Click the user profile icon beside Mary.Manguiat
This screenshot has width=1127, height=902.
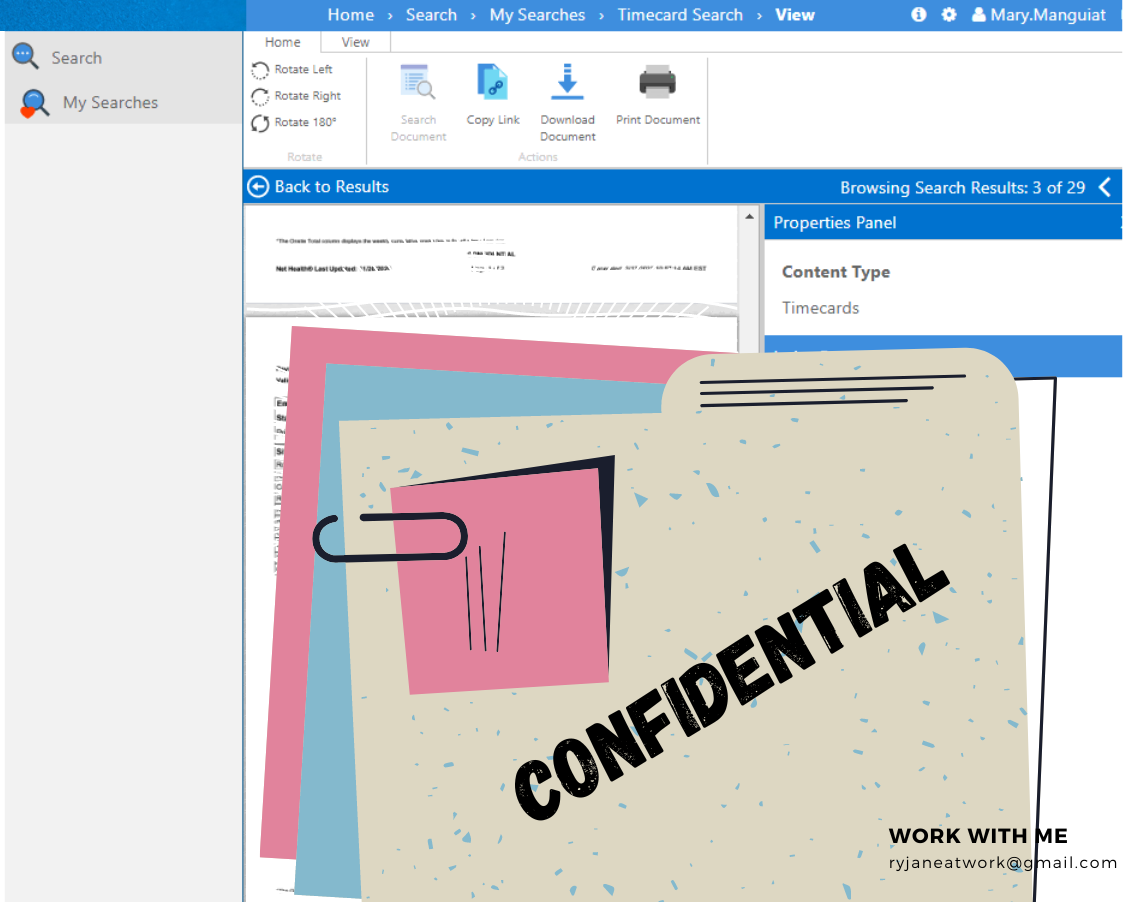(978, 14)
